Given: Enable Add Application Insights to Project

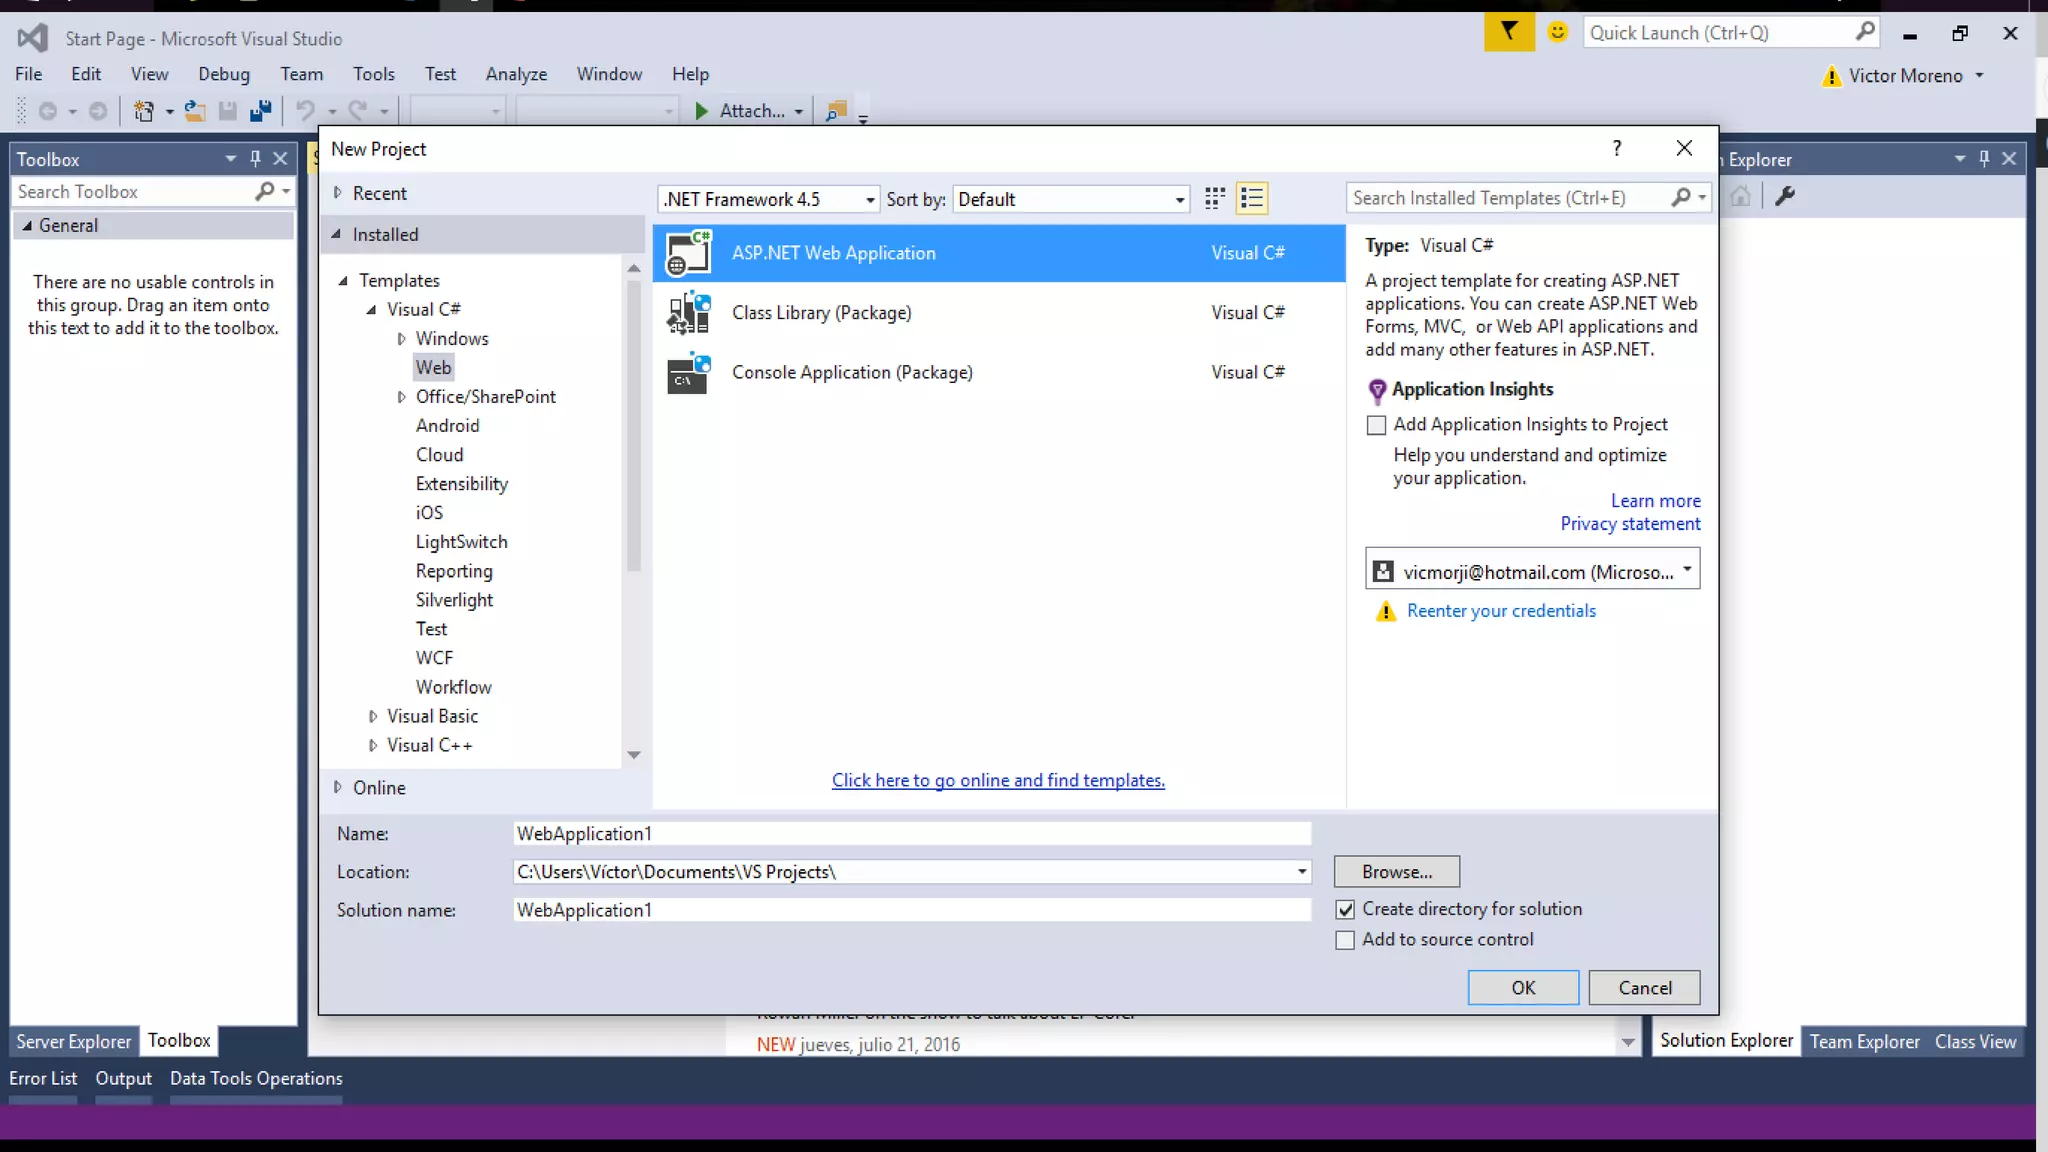Looking at the screenshot, I should 1376,425.
